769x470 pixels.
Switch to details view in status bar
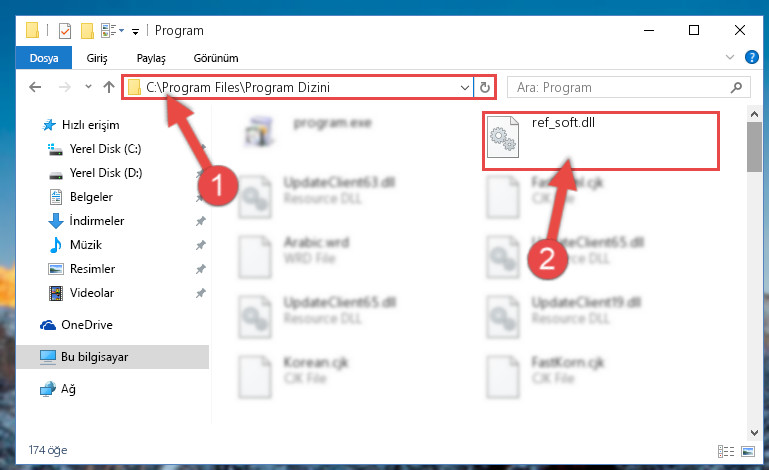coord(725,451)
